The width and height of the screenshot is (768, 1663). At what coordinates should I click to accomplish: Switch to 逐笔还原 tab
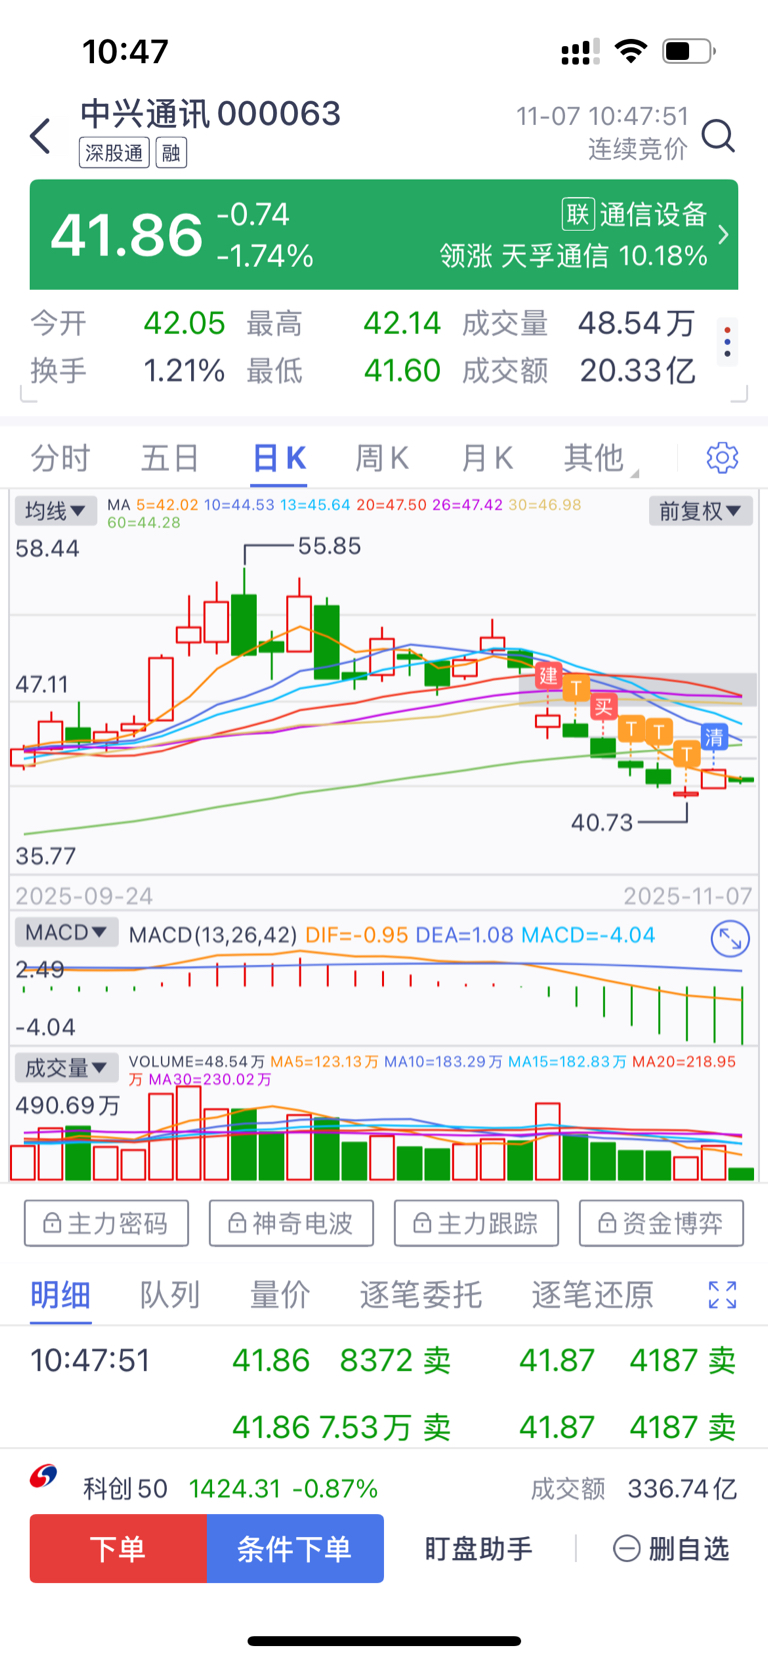pos(593,1295)
